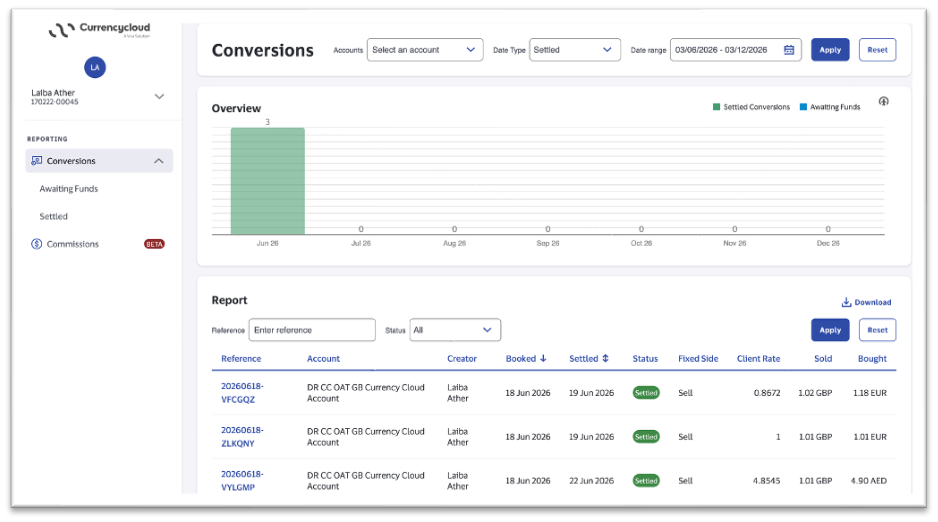Click the green Jun 26 bar
This screenshot has width=938, height=522.
pyautogui.click(x=267, y=181)
